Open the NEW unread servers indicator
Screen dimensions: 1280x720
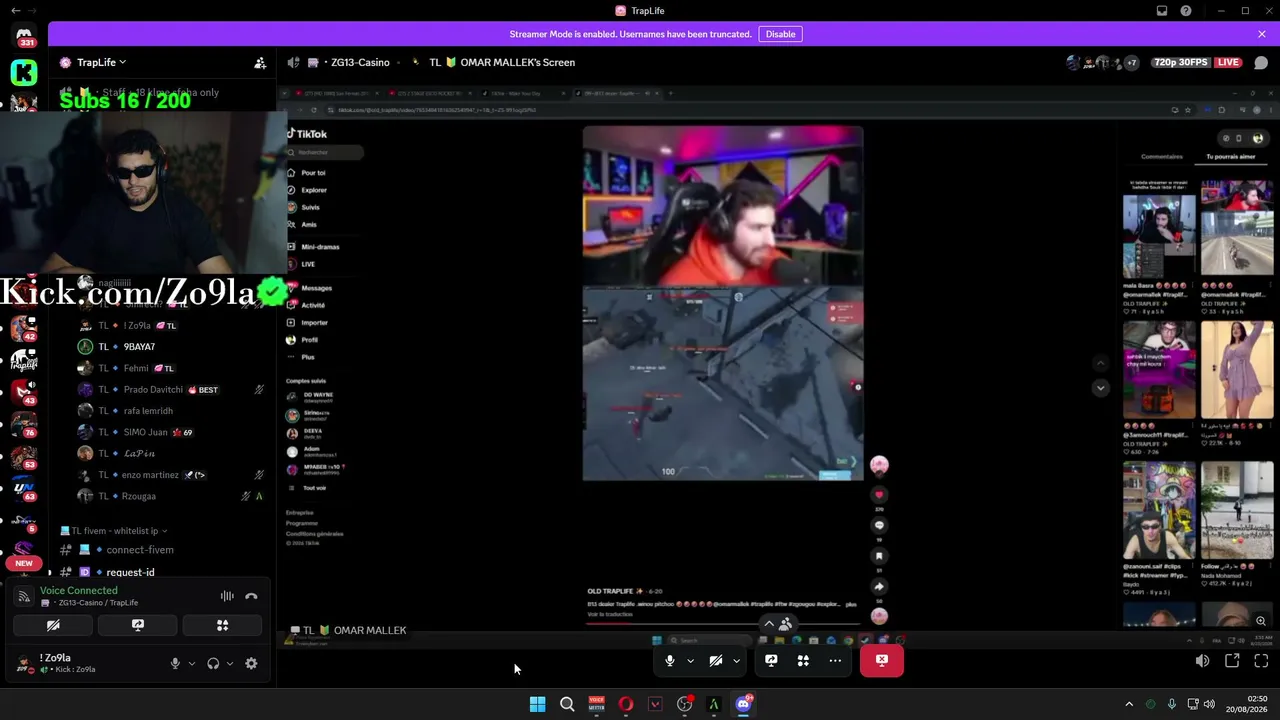point(24,563)
